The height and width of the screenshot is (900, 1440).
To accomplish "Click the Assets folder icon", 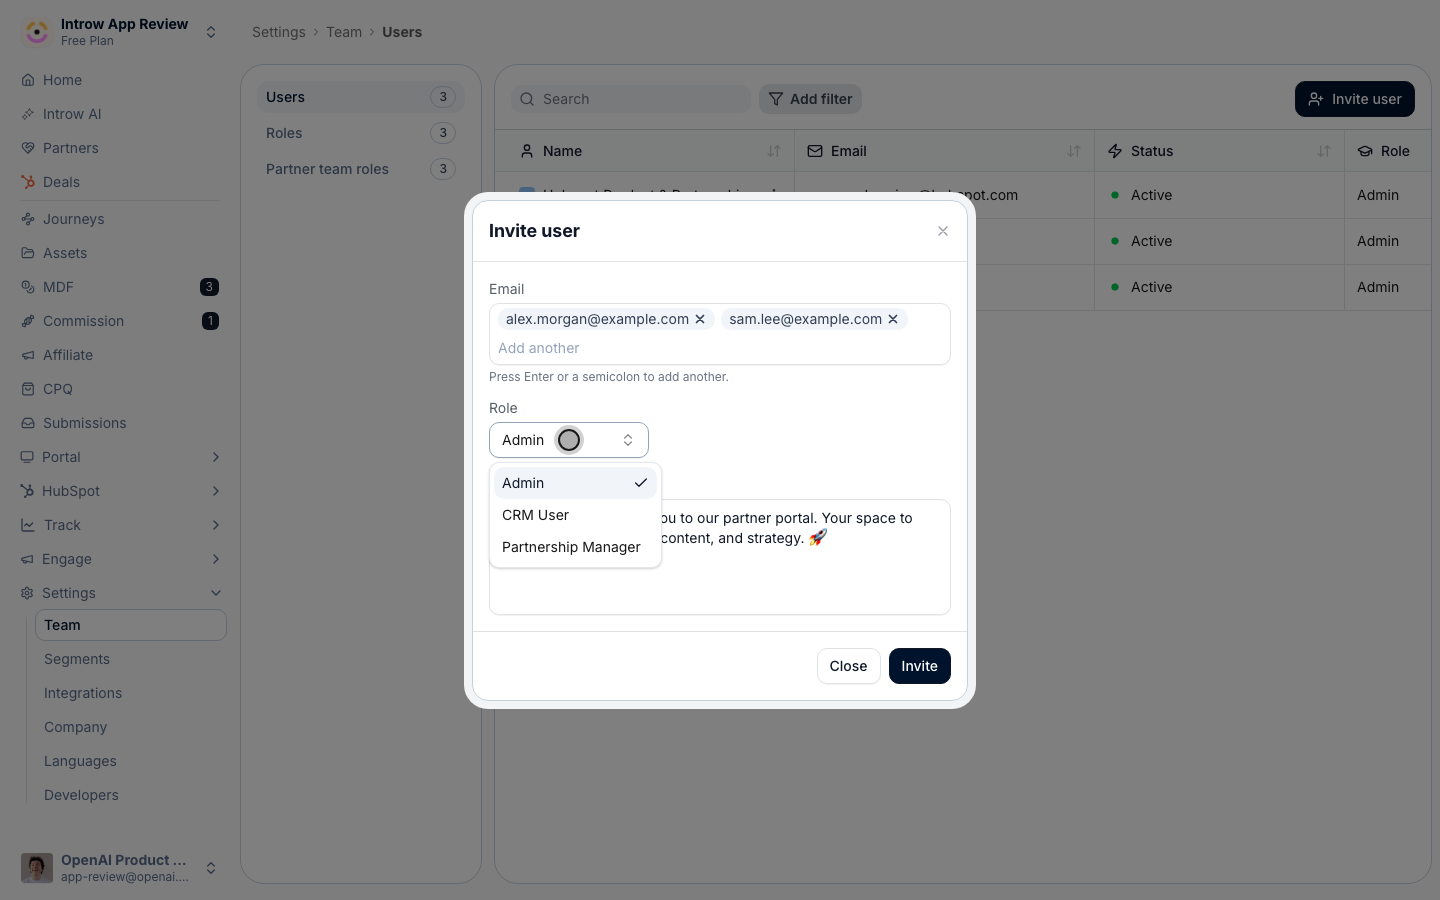I will click(28, 253).
